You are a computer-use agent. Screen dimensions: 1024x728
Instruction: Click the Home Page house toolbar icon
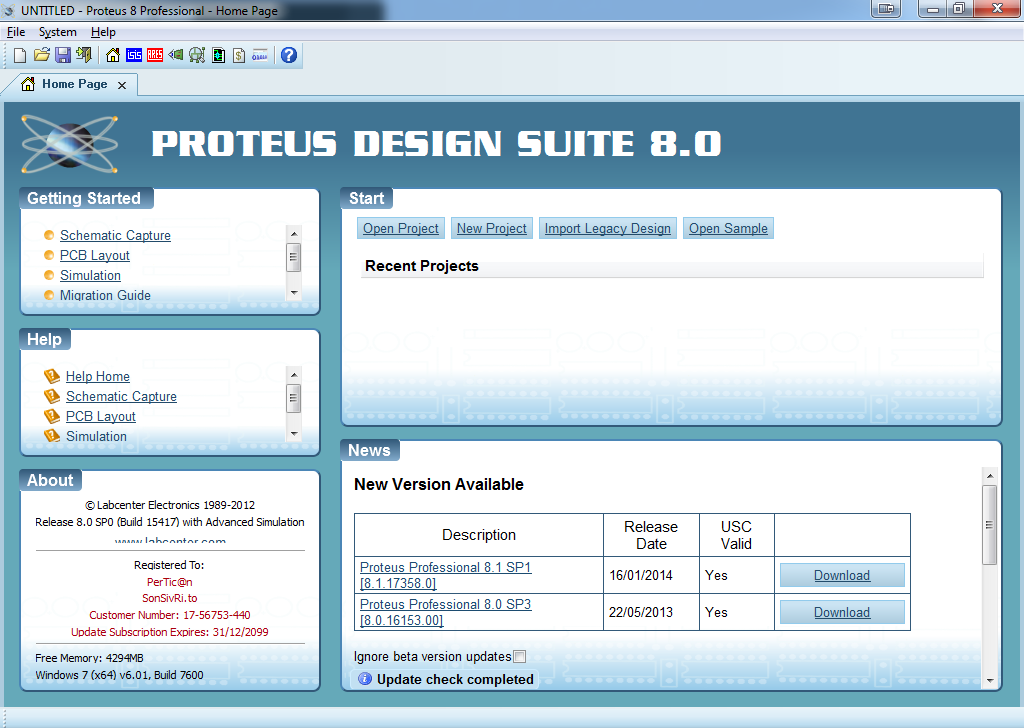(113, 55)
